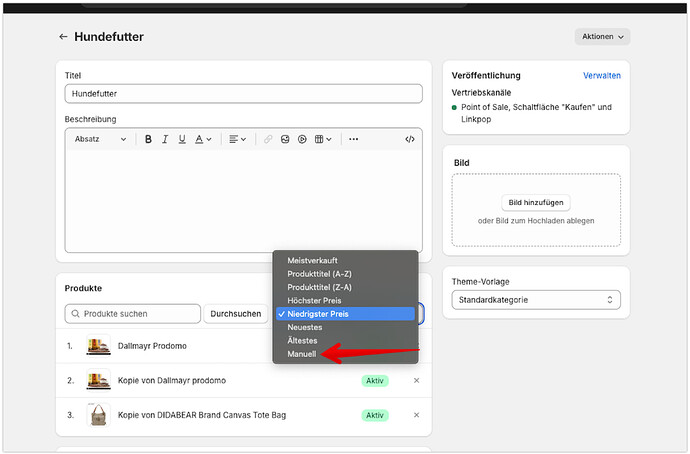
Task: Click Kopie von DIDABEAR Brand Canvas Tote Bag
Action: pyautogui.click(x=202, y=415)
